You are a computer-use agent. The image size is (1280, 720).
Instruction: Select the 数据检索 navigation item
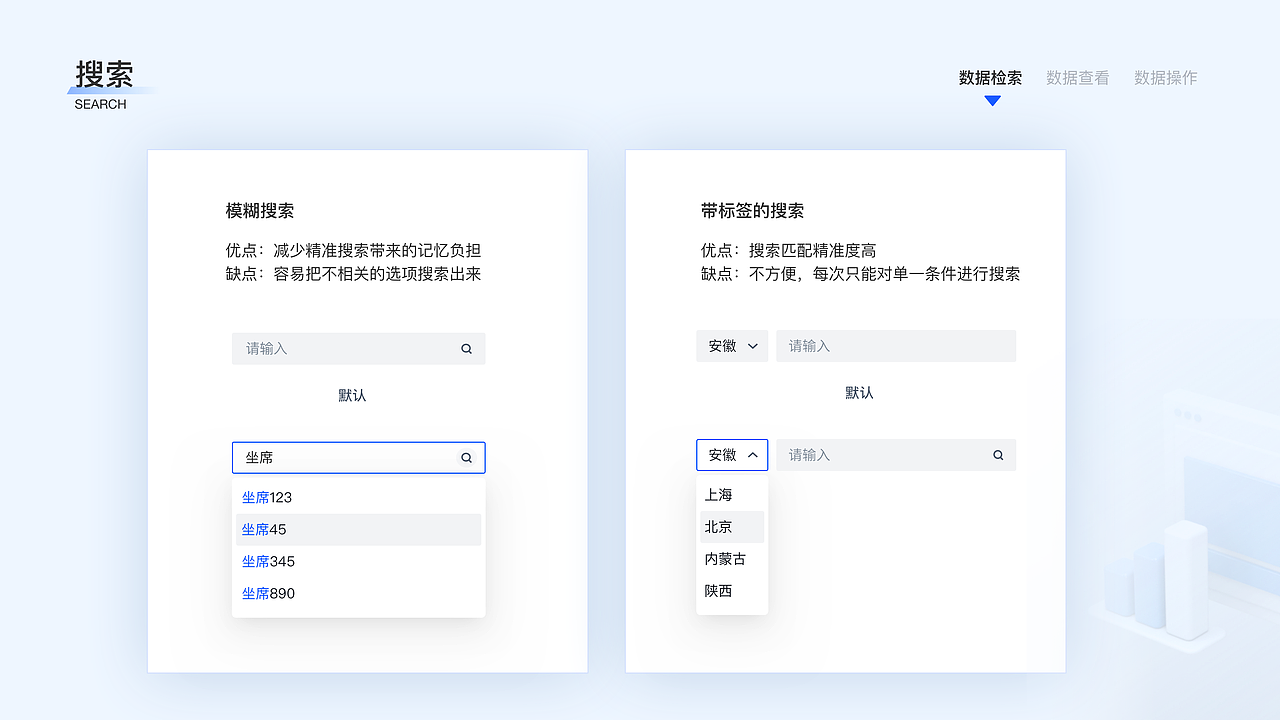click(991, 77)
